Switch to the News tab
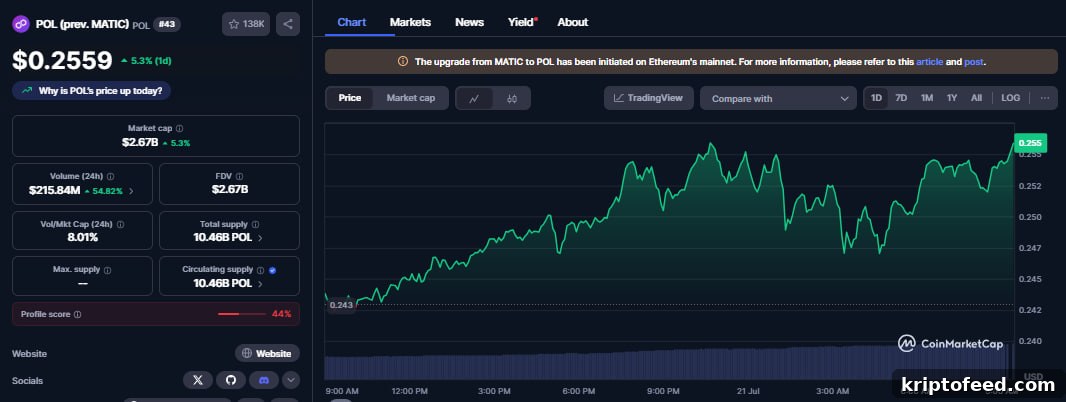The width and height of the screenshot is (1066, 402). 469,22
